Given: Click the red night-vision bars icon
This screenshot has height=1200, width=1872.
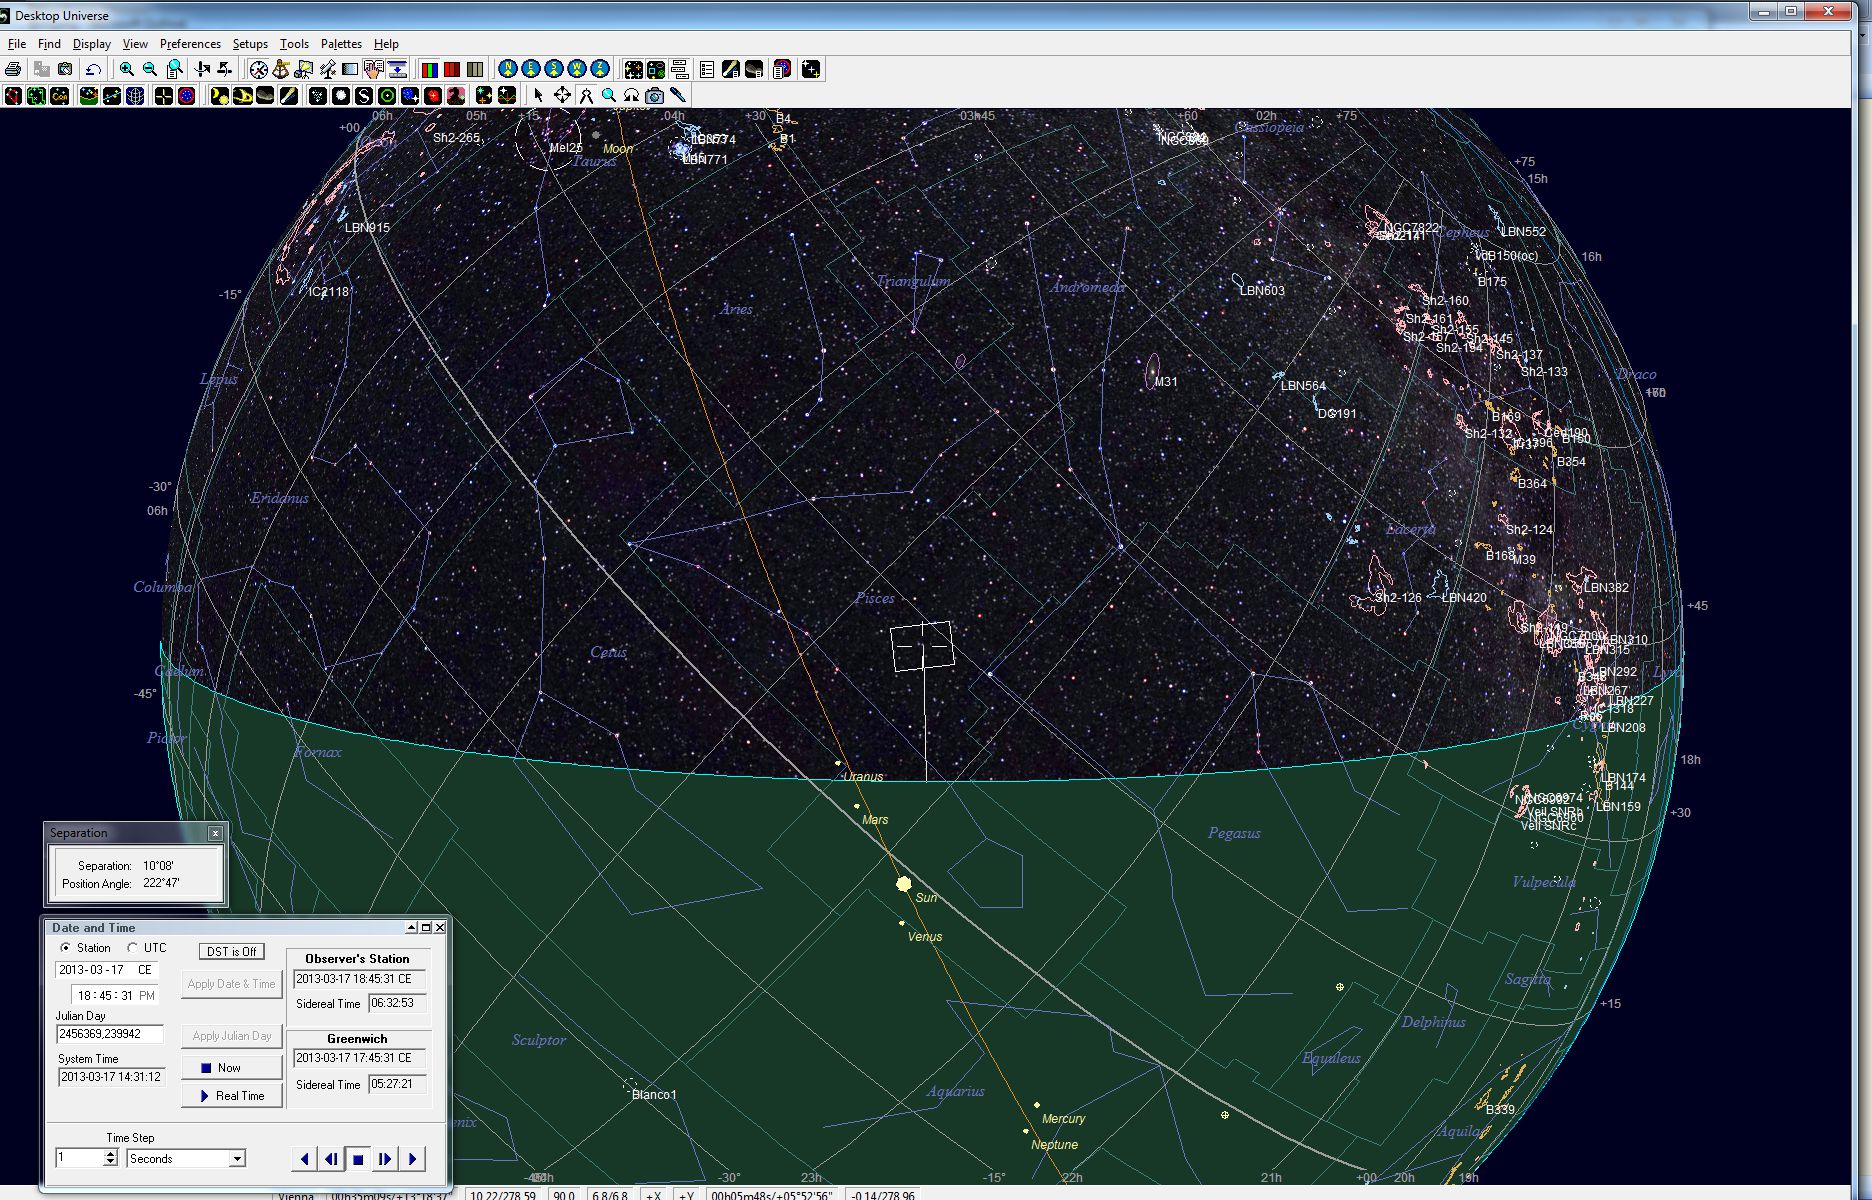Looking at the screenshot, I should click(452, 69).
